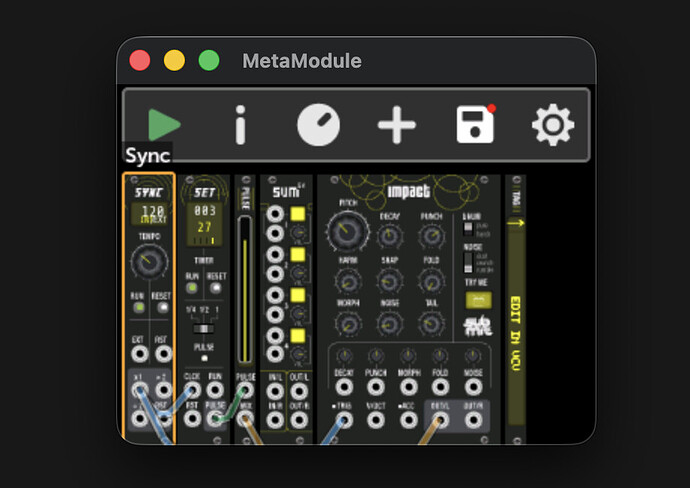Click the RESET button on the Sync module
This screenshot has height=488, width=690.
click(x=163, y=307)
